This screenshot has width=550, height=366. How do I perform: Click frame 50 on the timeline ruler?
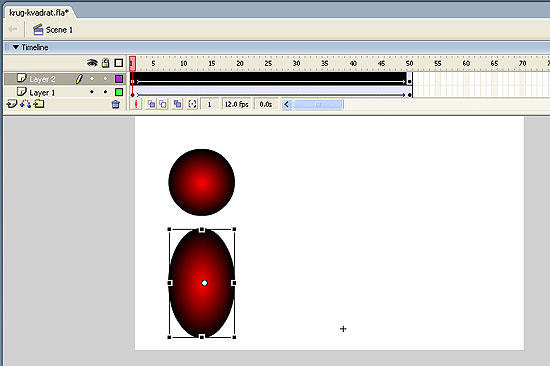[409, 63]
